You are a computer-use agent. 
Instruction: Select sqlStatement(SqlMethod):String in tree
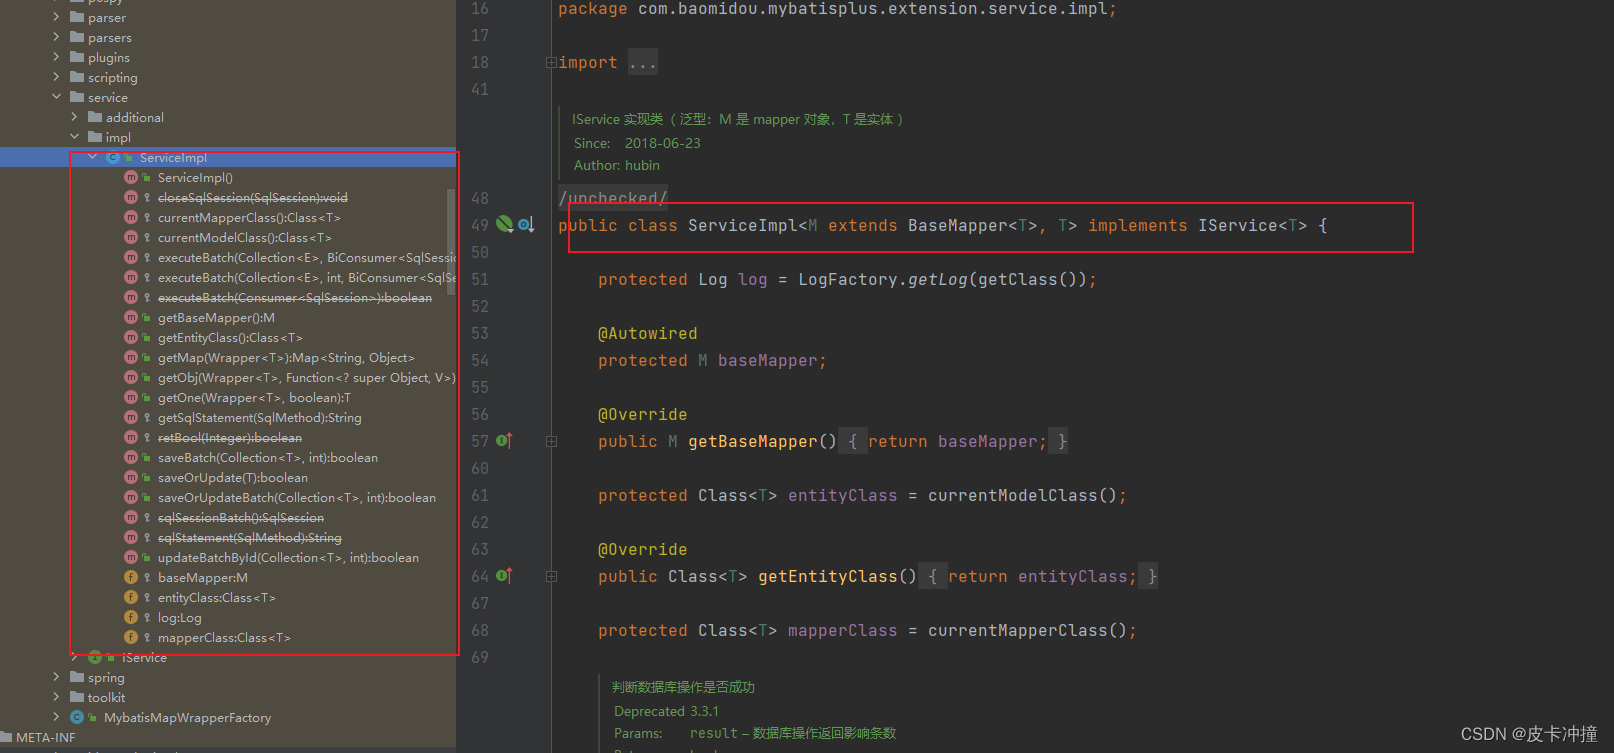(250, 538)
